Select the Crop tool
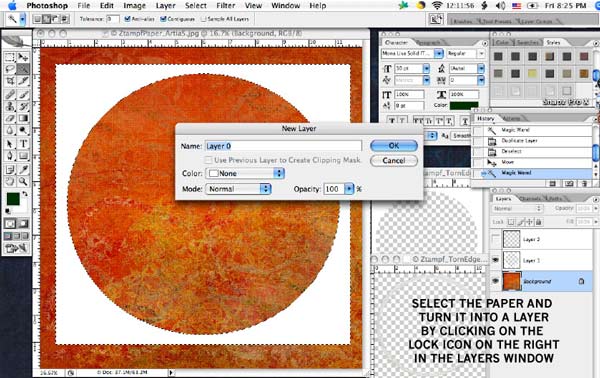The height and width of the screenshot is (378, 600). click(10, 81)
